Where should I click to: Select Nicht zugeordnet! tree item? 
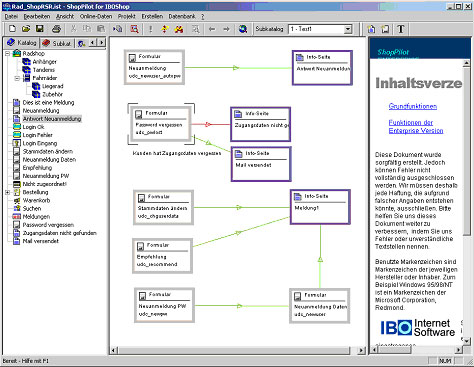pos(45,184)
